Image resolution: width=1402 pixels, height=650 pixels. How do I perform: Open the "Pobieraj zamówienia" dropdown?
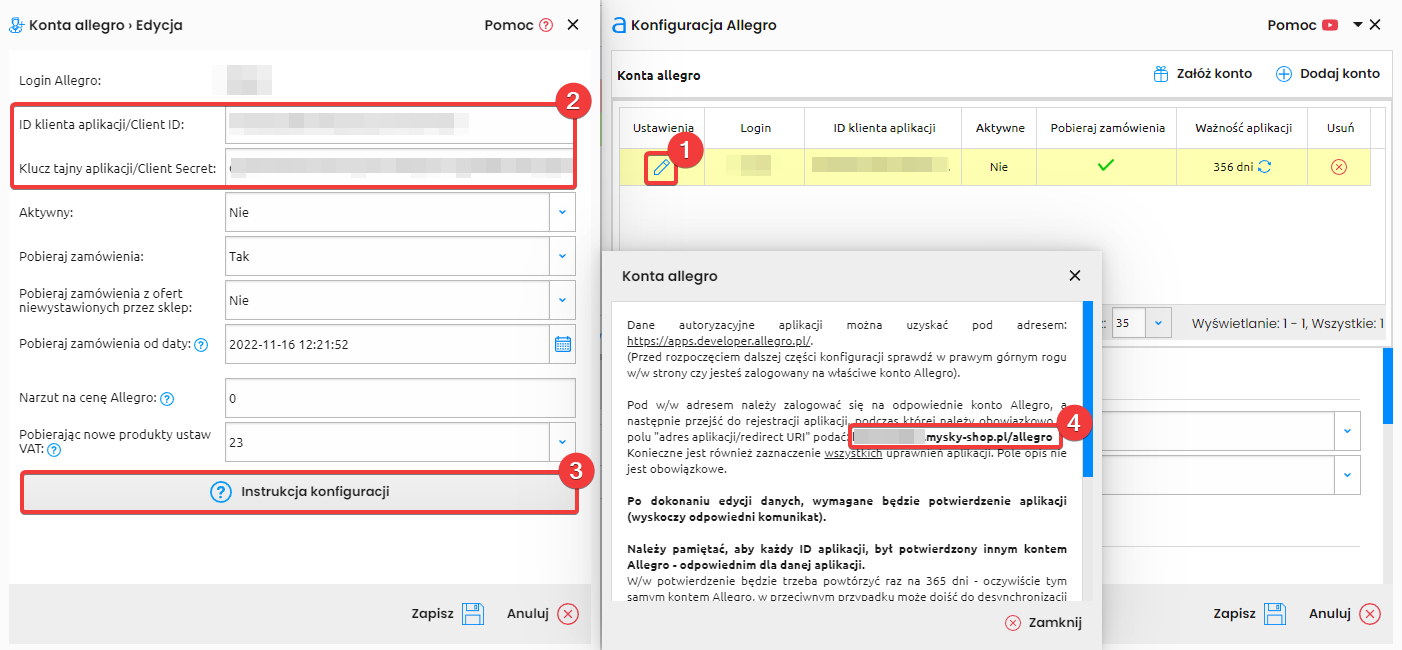(x=562, y=256)
